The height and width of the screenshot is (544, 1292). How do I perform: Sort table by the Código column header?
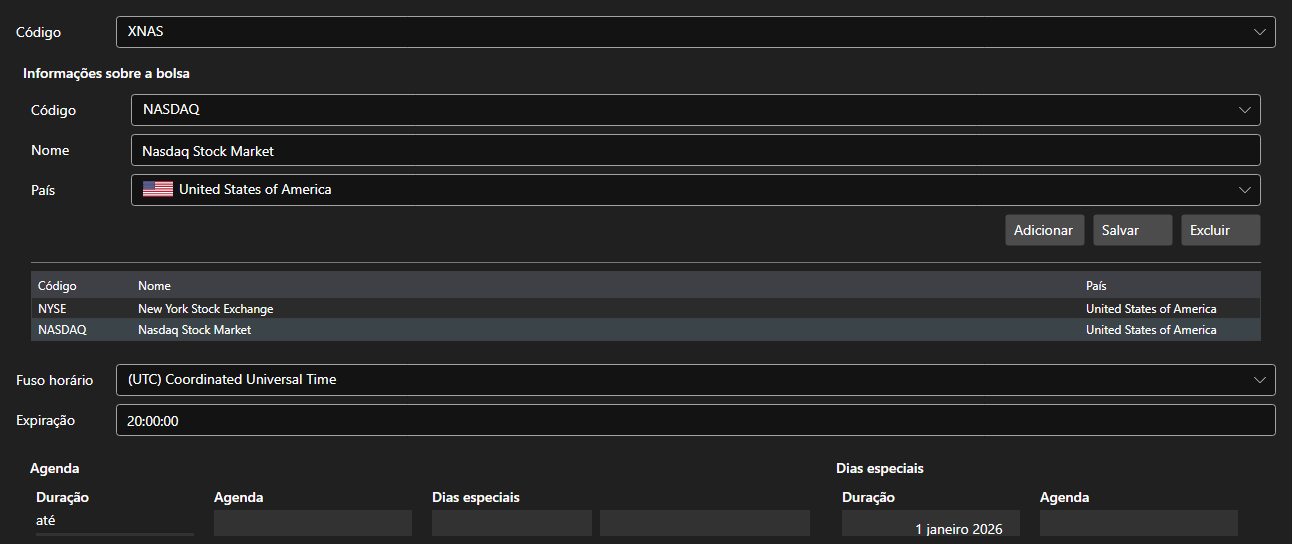coord(57,286)
